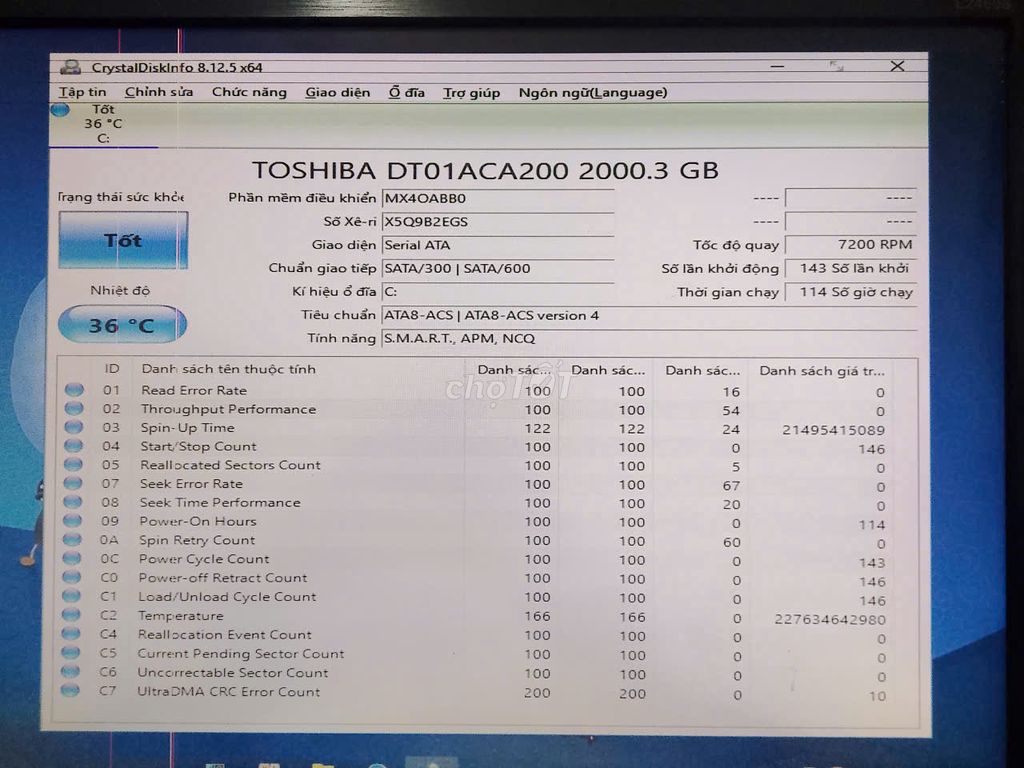This screenshot has height=768, width=1024.
Task: Select the UltraDMA CRC Error Count attribute name
Action: point(229,692)
